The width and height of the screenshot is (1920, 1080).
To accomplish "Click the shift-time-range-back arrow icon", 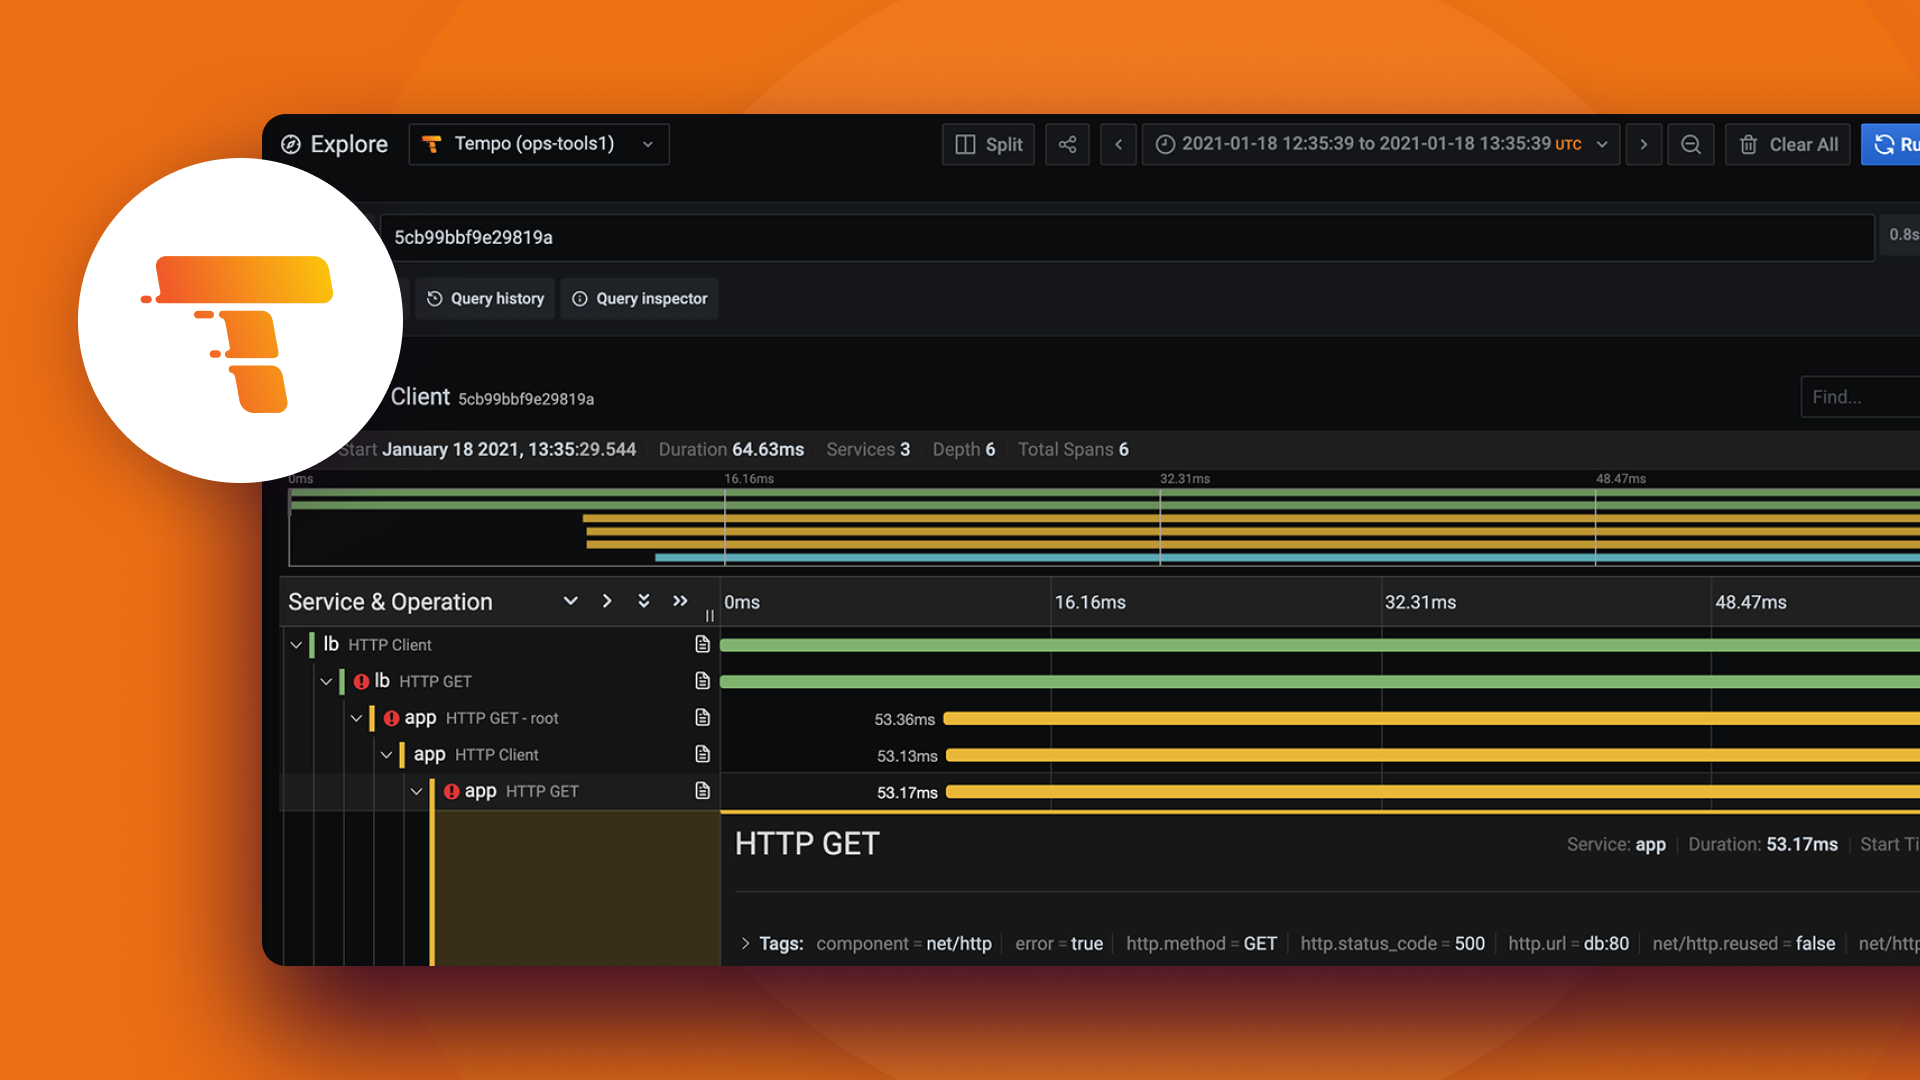I will pyautogui.click(x=1118, y=144).
